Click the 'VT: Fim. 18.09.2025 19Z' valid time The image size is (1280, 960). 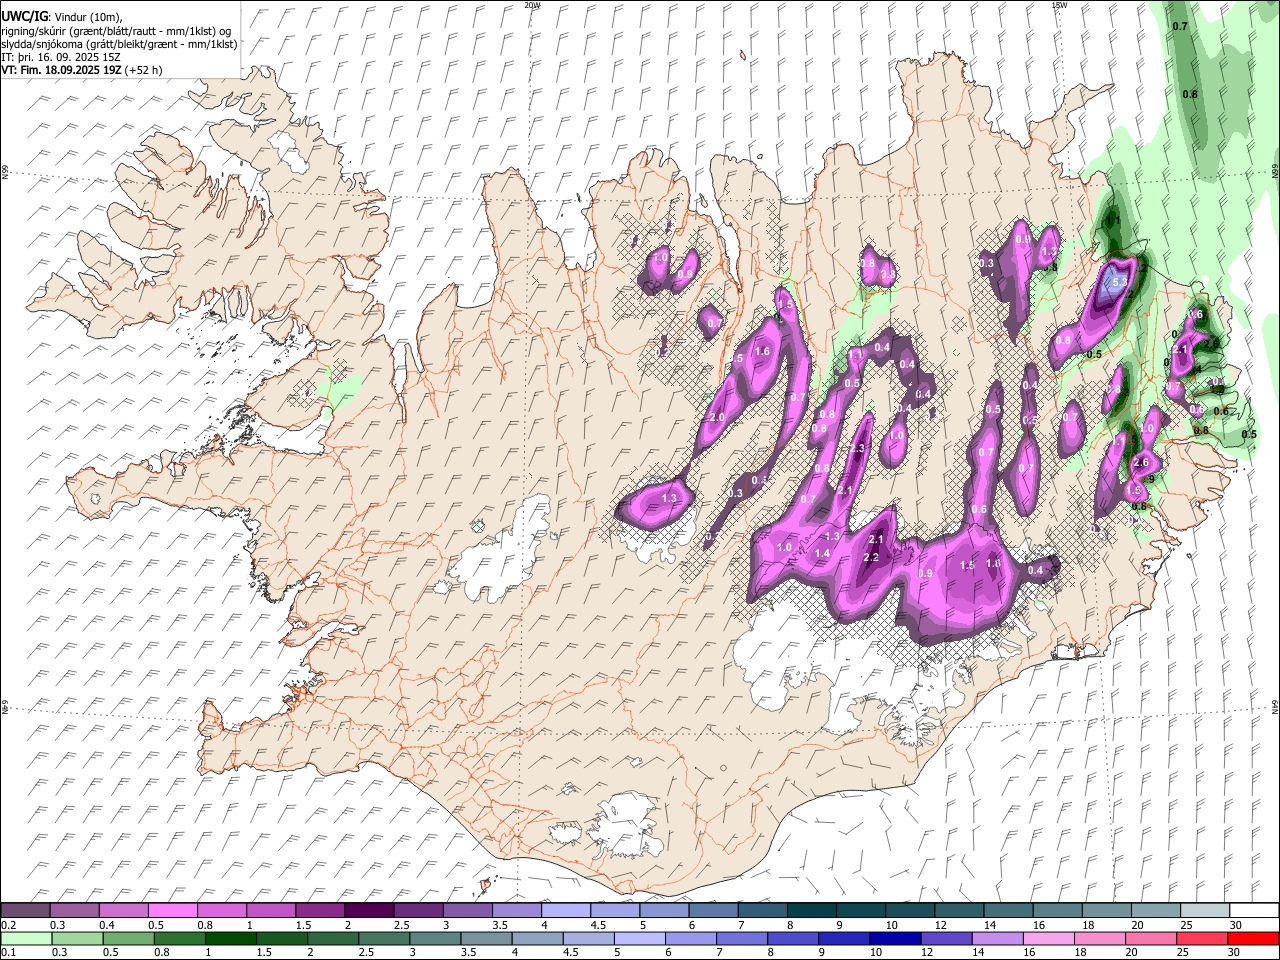click(61, 70)
